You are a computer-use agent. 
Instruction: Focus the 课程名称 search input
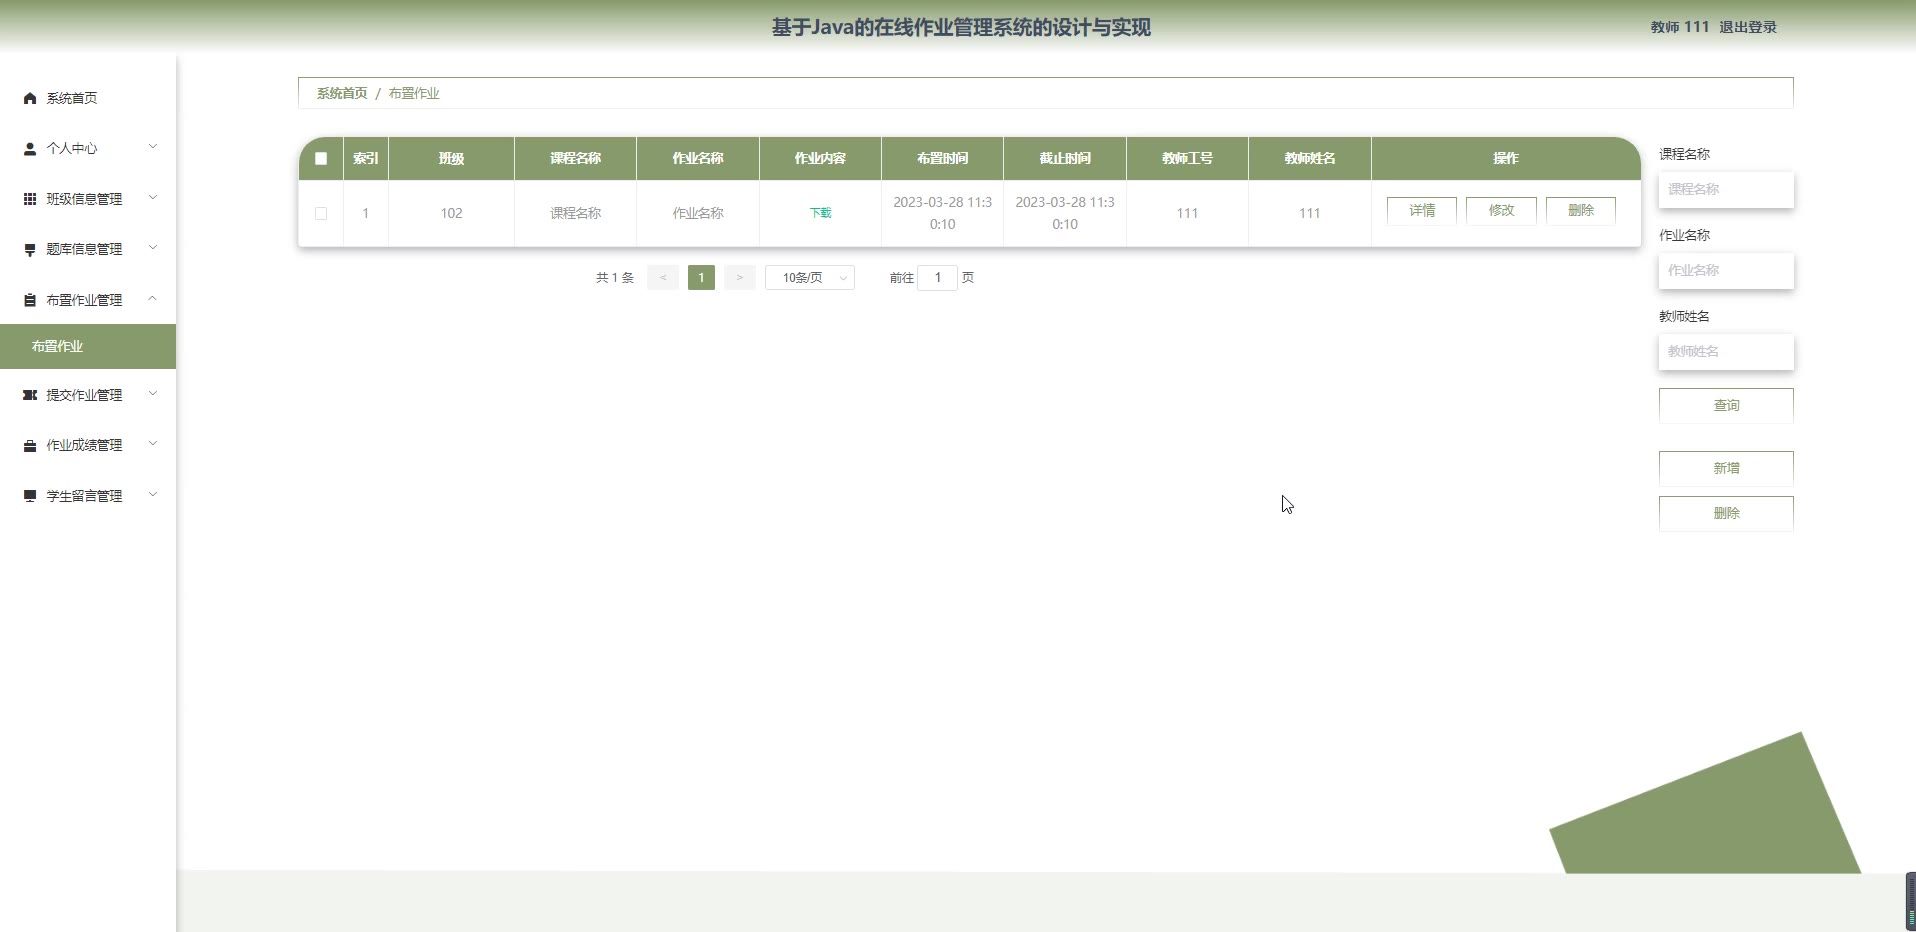(1726, 189)
